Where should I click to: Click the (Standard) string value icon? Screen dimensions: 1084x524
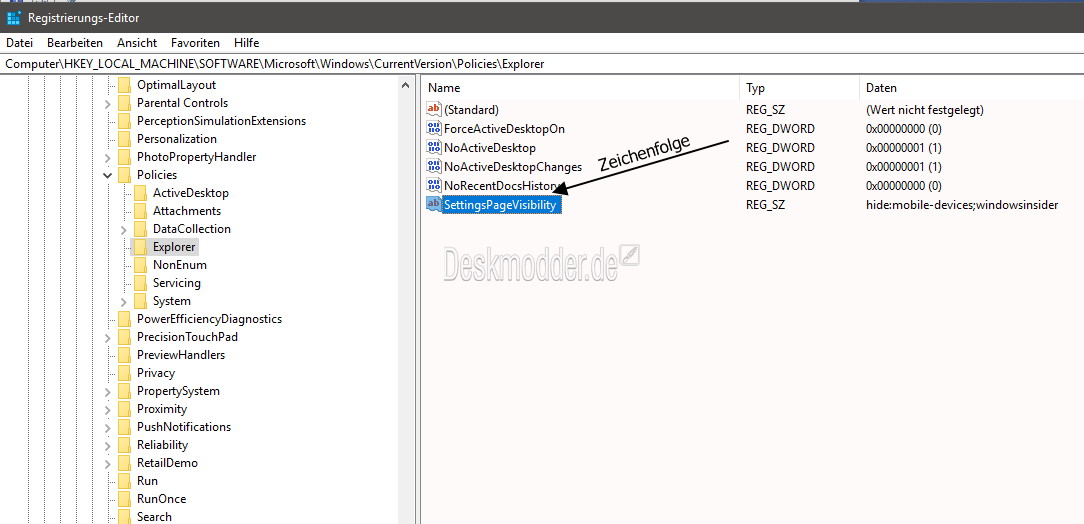(433, 109)
